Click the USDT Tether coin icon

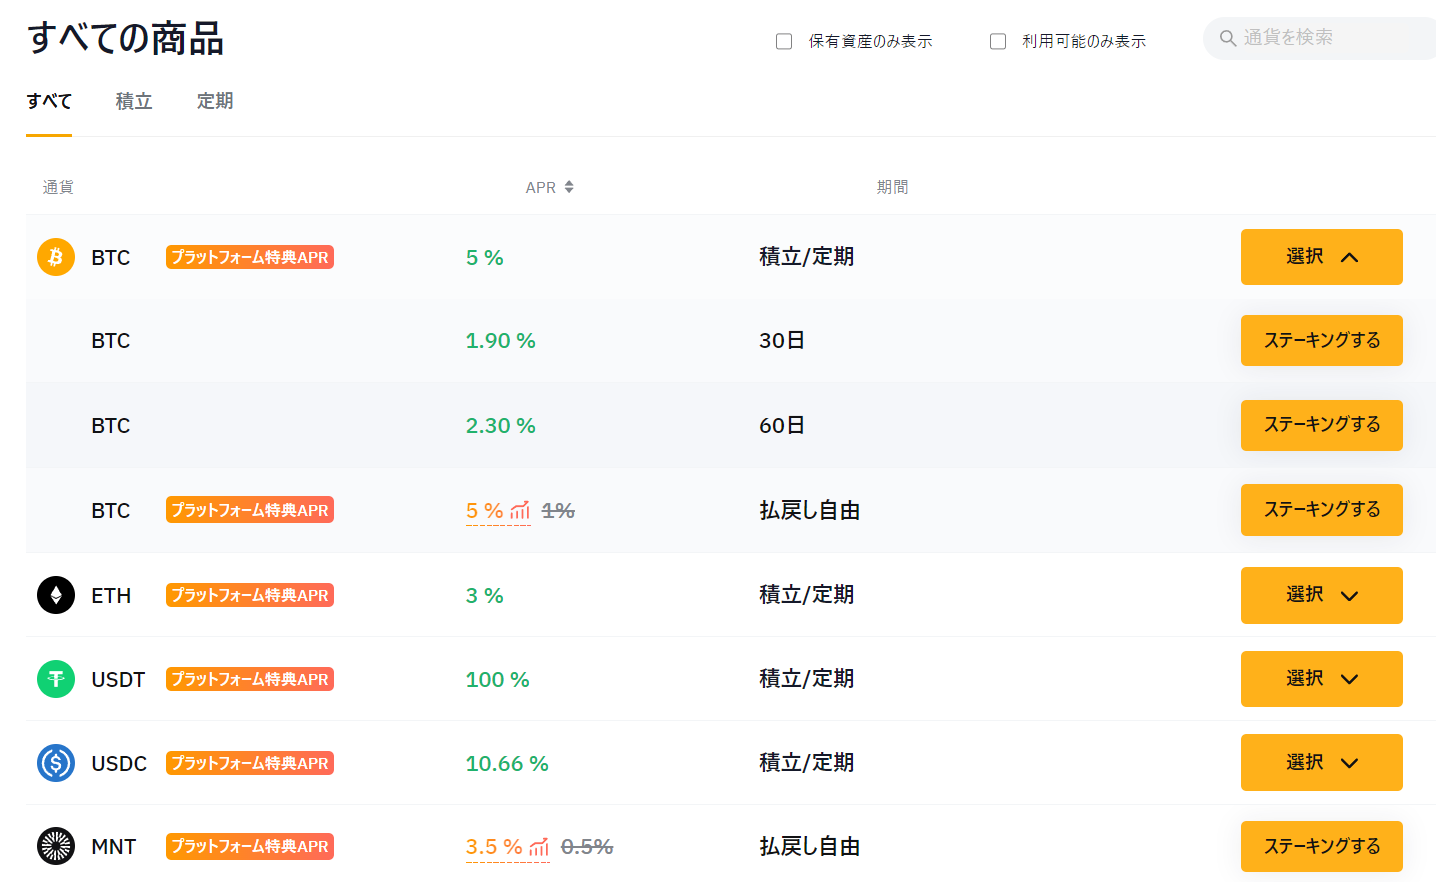pos(56,679)
